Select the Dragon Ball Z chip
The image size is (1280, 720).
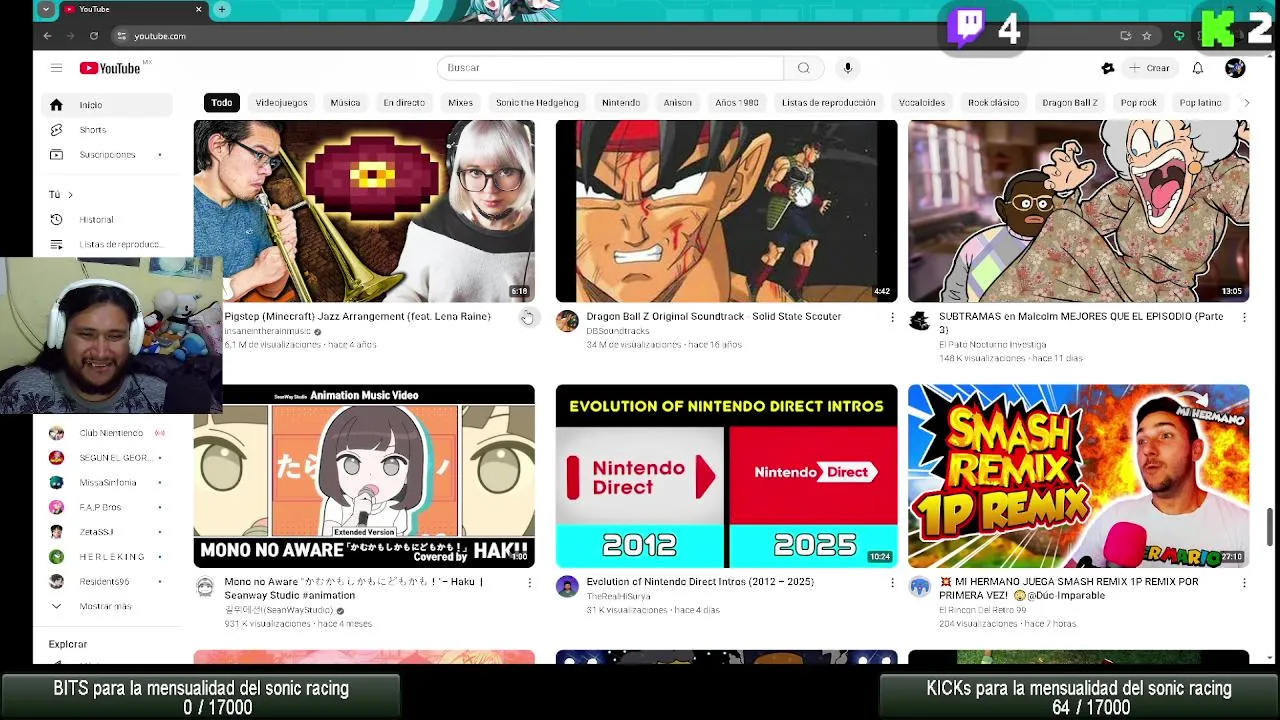1070,102
